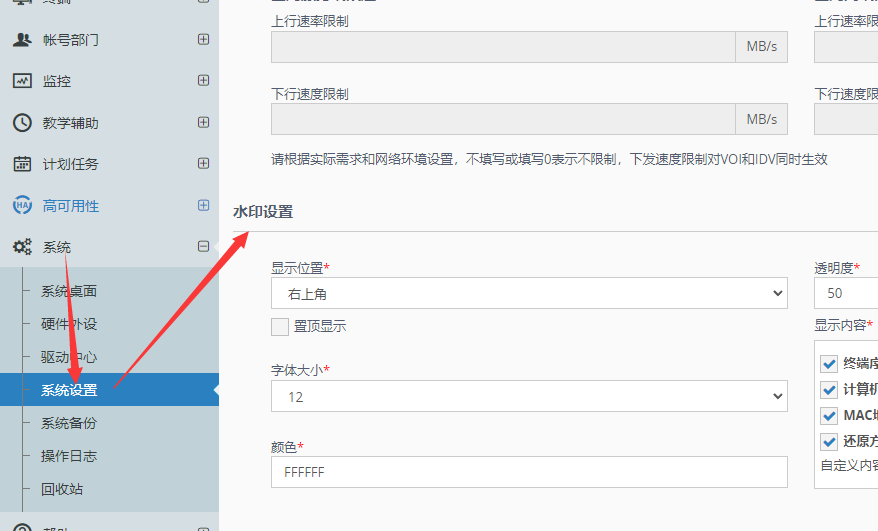The height and width of the screenshot is (531, 878).
Task: Go to 回收站 in sidebar
Action: click(x=62, y=489)
